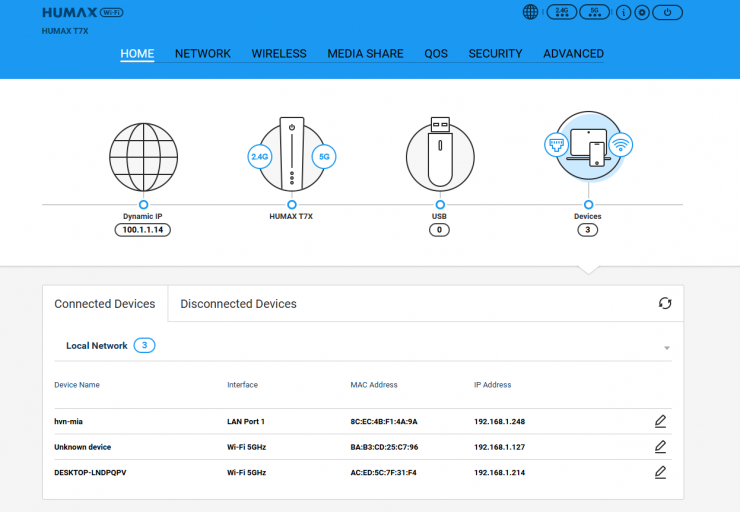740x512 pixels.
Task: Click MAC address BA:B3:CD:25:C7:96
Action: [x=384, y=447]
